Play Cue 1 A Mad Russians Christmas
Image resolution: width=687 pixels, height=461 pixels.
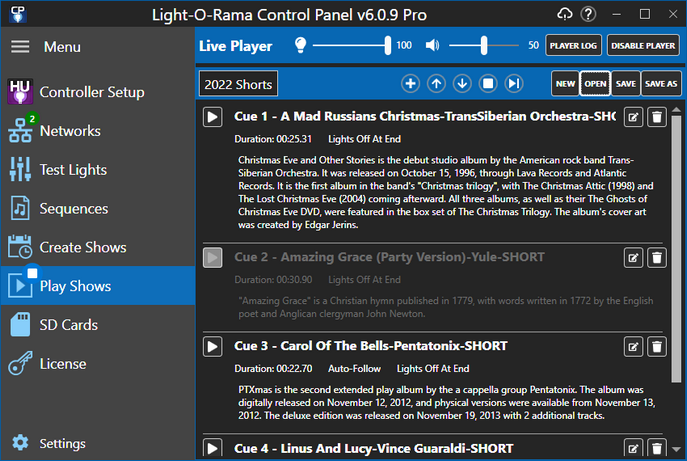[212, 117]
